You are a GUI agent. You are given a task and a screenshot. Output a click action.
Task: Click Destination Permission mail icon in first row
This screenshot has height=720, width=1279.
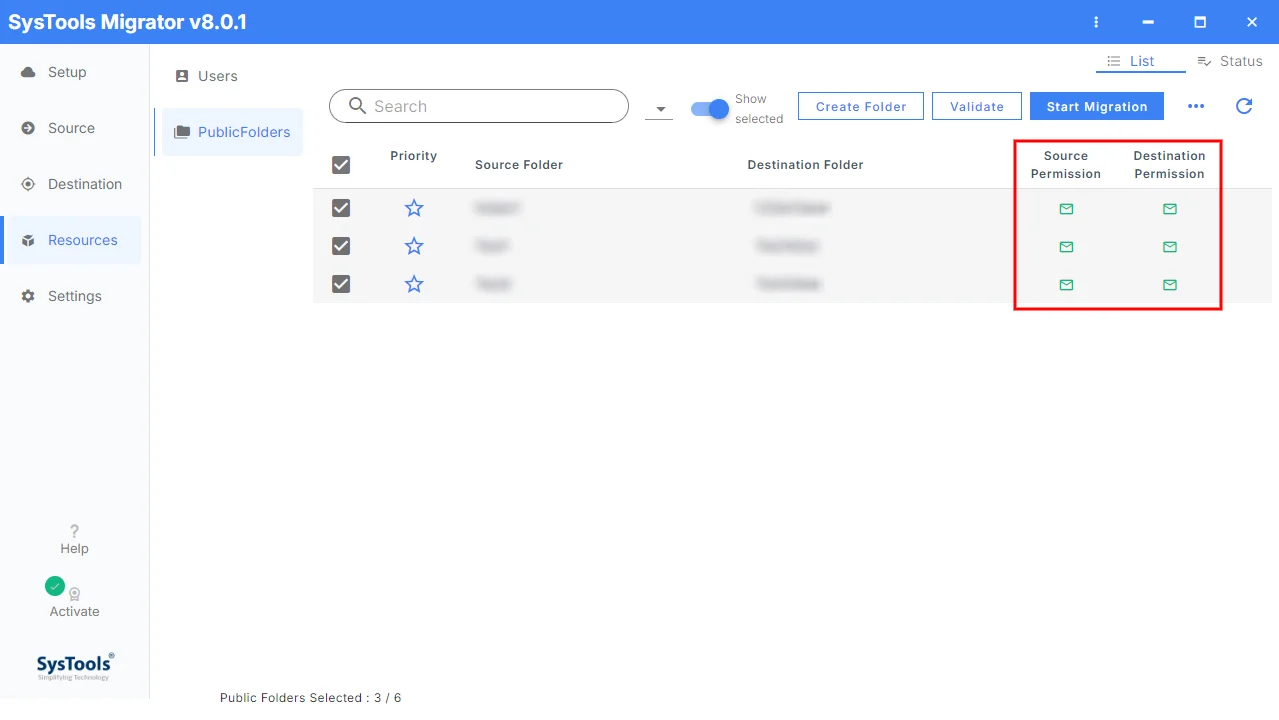(1170, 209)
